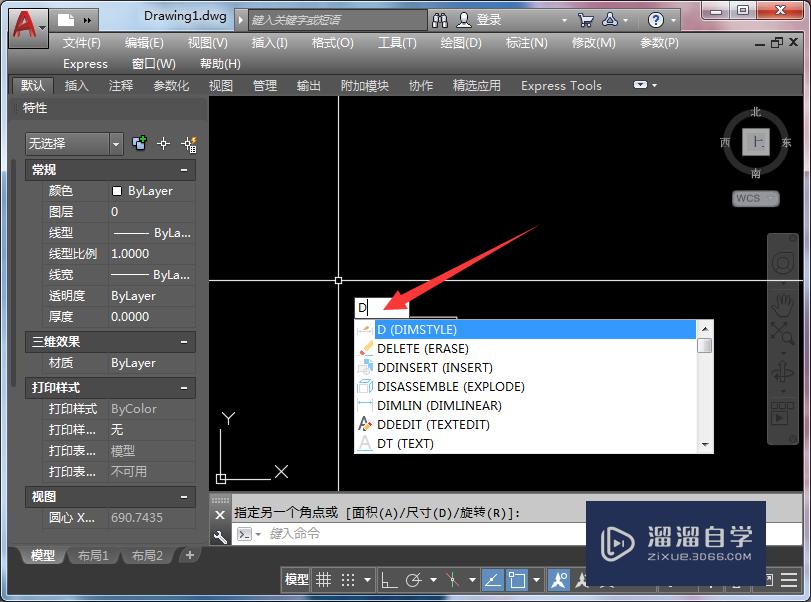811x602 pixels.
Task: Open the 插入(I) menu
Action: coord(268,43)
